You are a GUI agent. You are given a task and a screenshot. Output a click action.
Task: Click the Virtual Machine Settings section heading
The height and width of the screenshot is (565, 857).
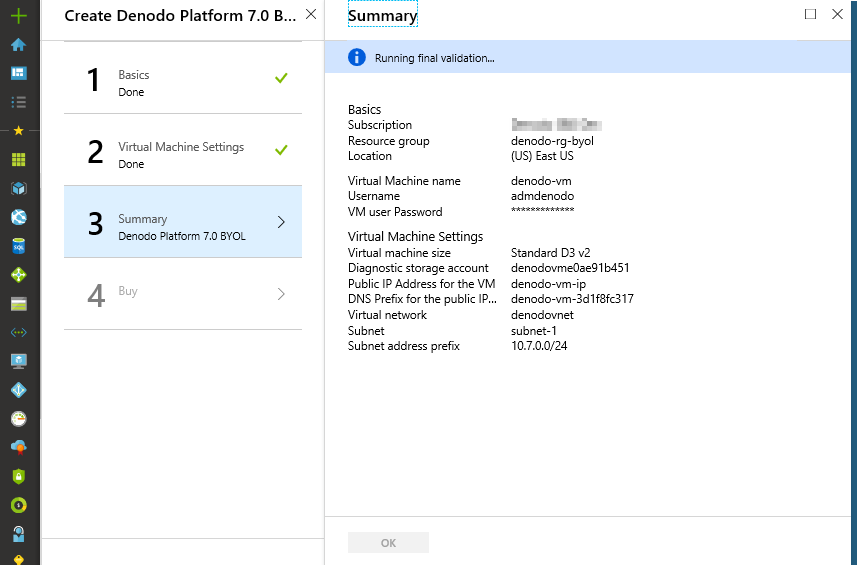(415, 237)
